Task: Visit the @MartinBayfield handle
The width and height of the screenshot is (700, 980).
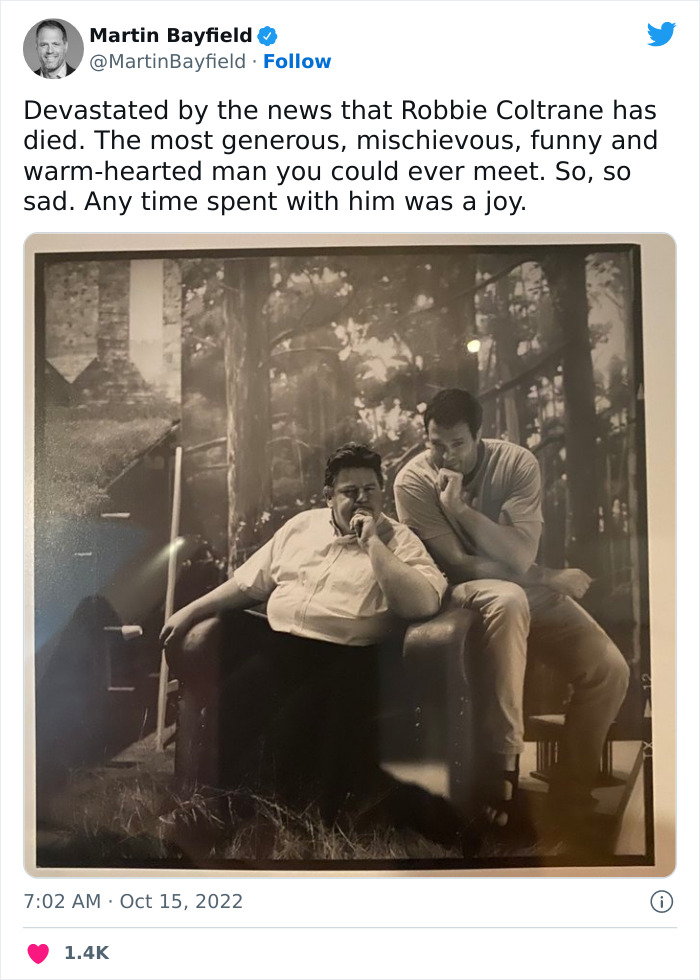Action: point(168,61)
